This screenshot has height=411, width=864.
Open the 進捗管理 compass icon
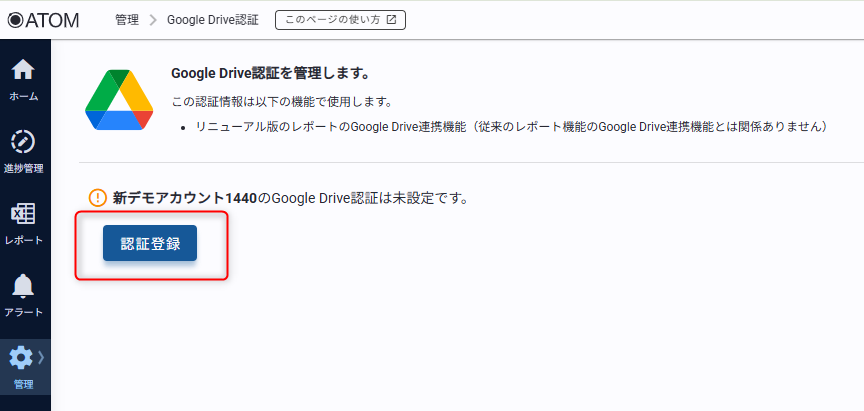23,142
